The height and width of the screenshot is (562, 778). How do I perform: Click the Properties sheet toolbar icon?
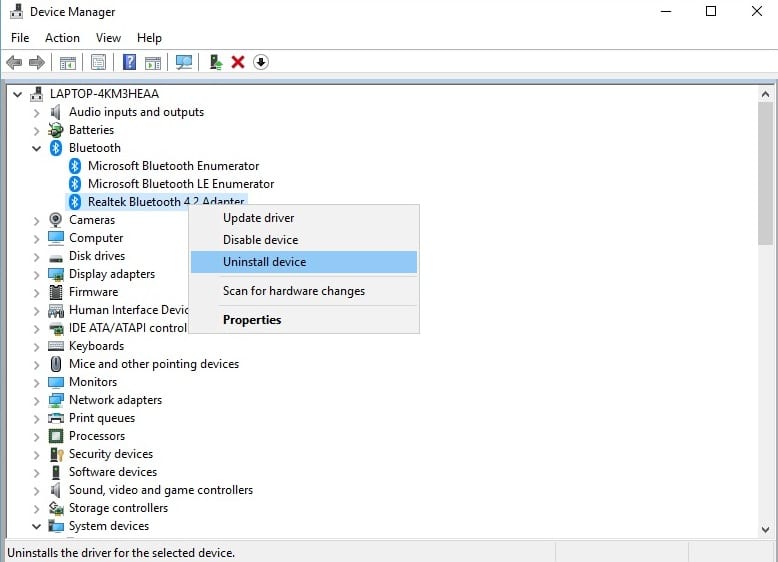pos(99,62)
